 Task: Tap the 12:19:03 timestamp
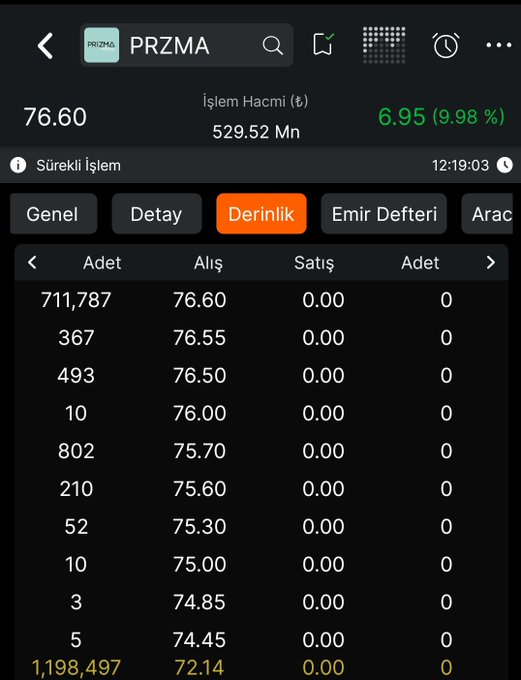pos(460,165)
